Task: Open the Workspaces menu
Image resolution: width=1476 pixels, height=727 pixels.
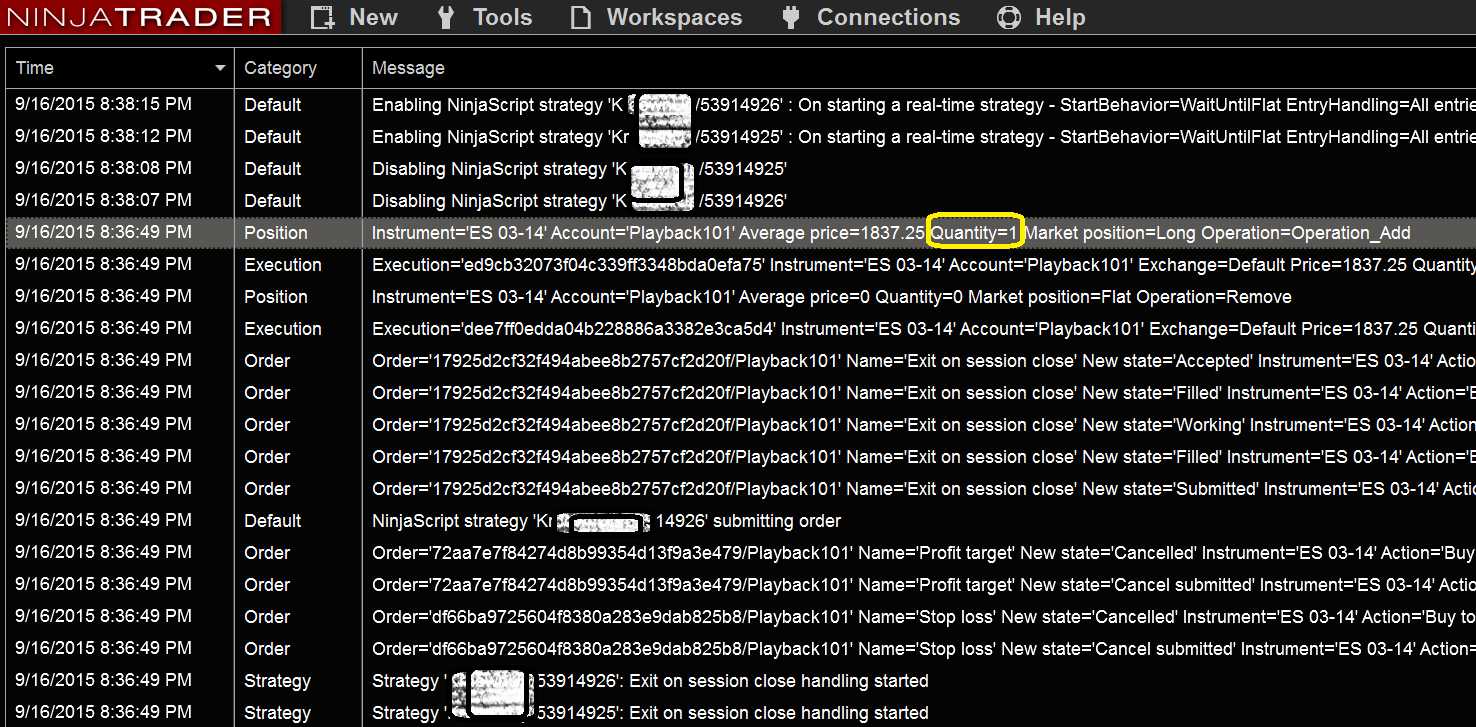Action: [656, 17]
